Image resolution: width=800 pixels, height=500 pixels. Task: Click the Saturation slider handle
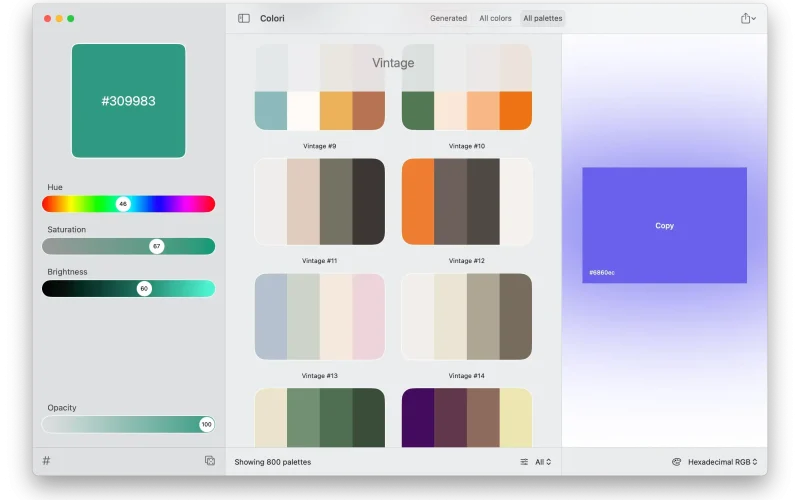[x=157, y=246]
